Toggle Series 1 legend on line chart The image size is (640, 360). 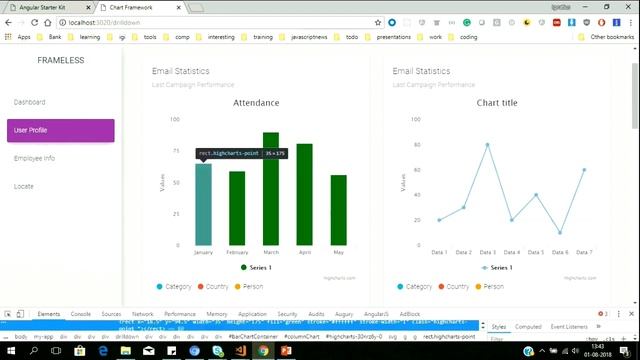pos(497,268)
